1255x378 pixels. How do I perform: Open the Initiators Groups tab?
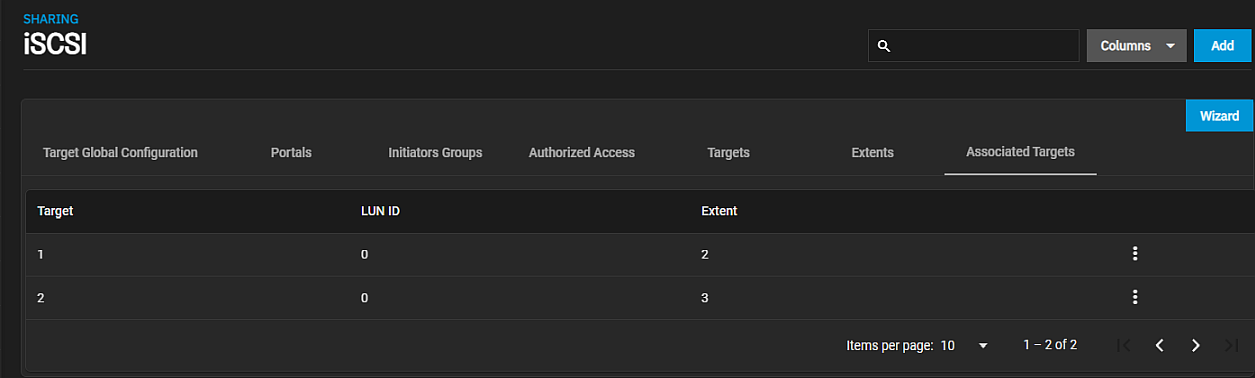[x=435, y=153]
